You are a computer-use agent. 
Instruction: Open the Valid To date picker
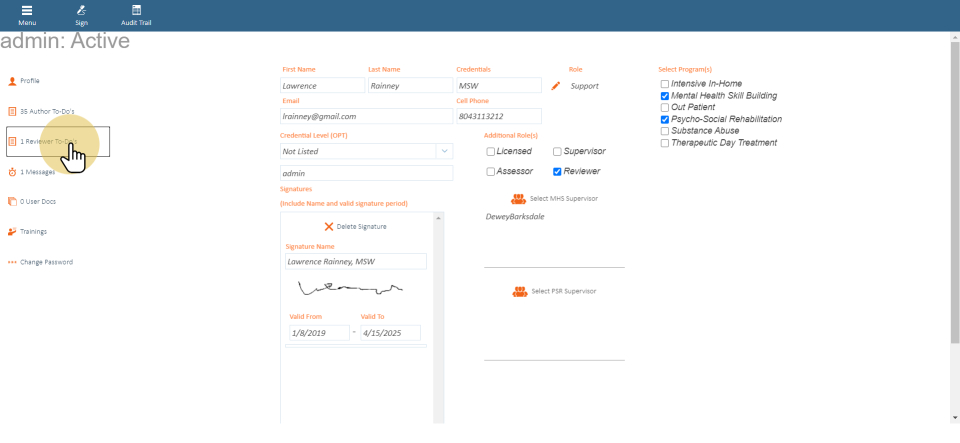pyautogui.click(x=390, y=333)
